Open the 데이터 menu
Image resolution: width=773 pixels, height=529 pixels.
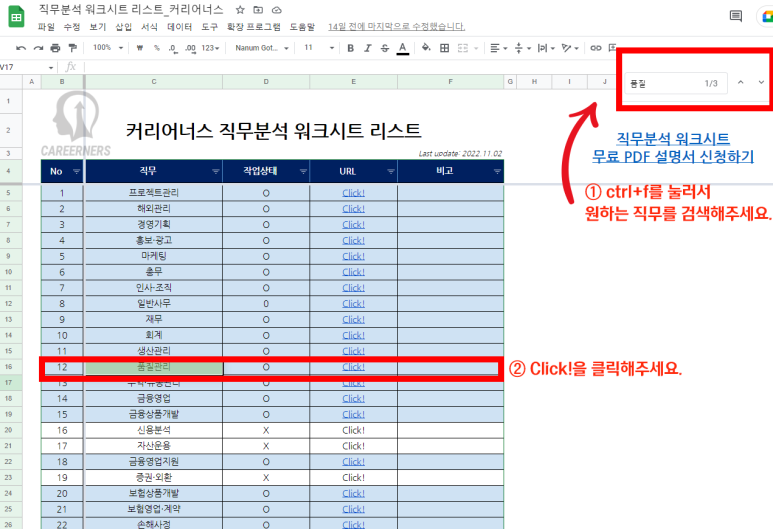(x=179, y=27)
